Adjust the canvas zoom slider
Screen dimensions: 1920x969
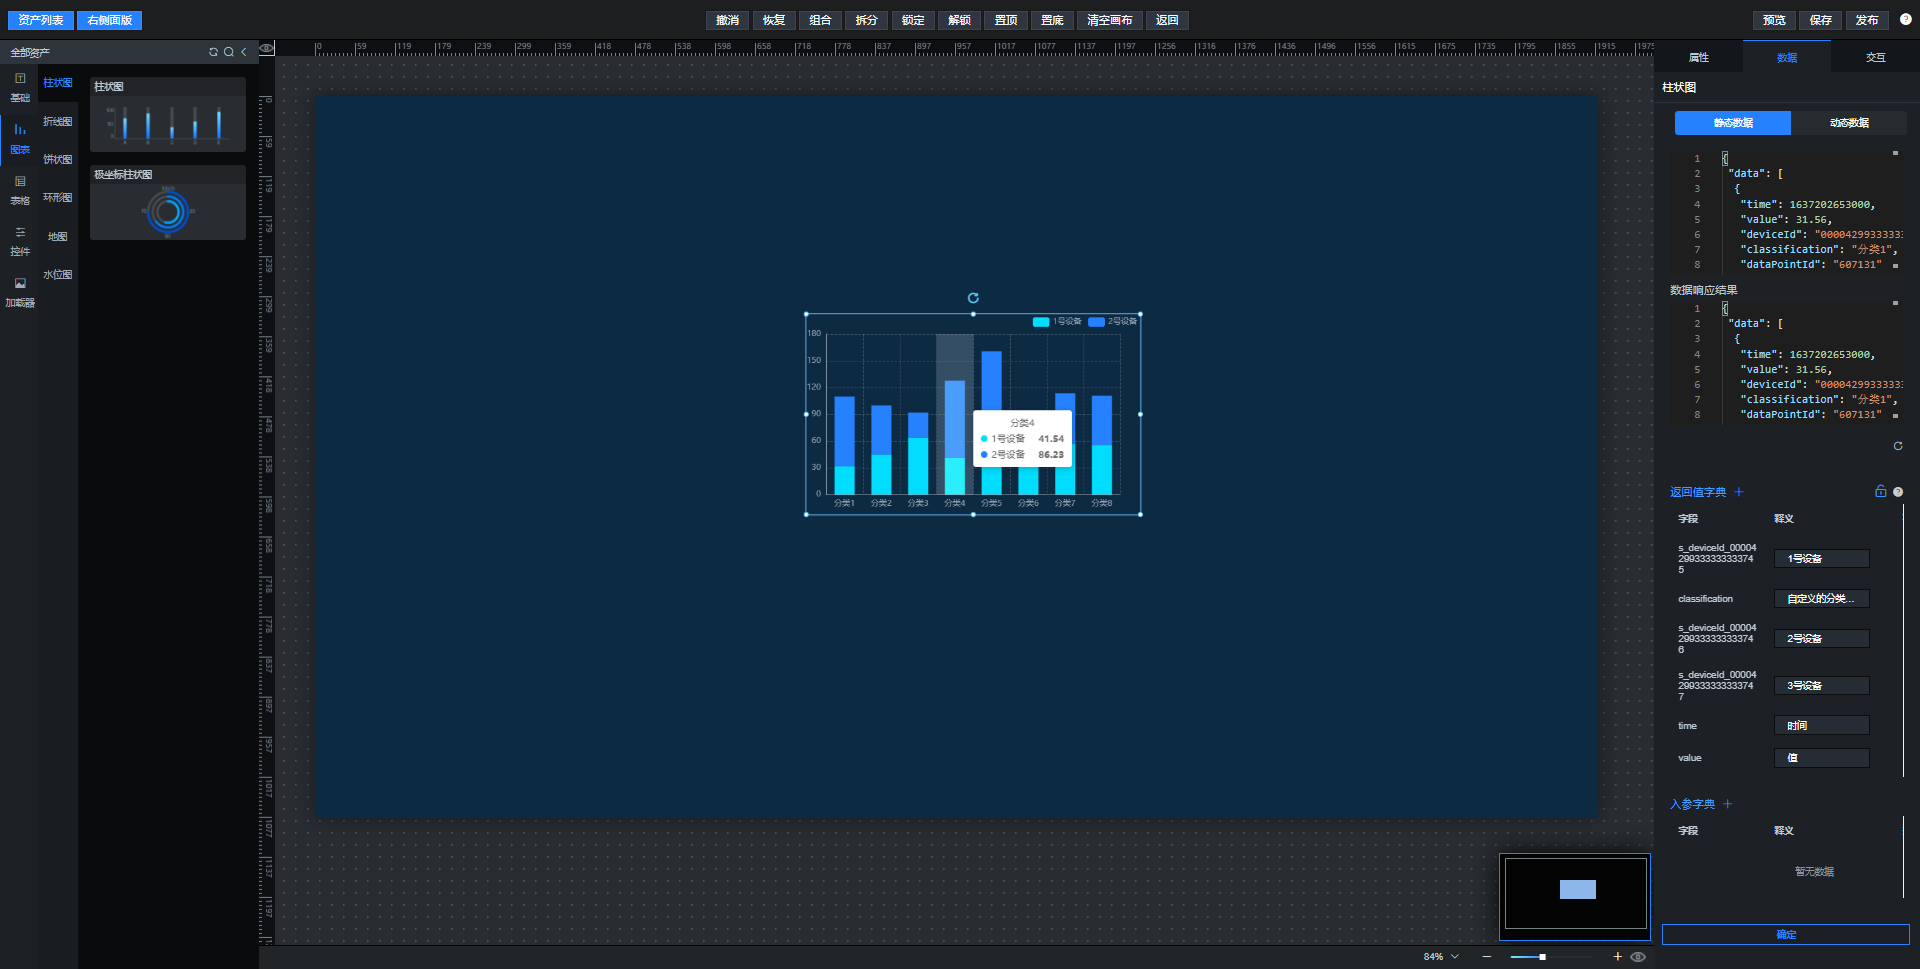[1552, 957]
